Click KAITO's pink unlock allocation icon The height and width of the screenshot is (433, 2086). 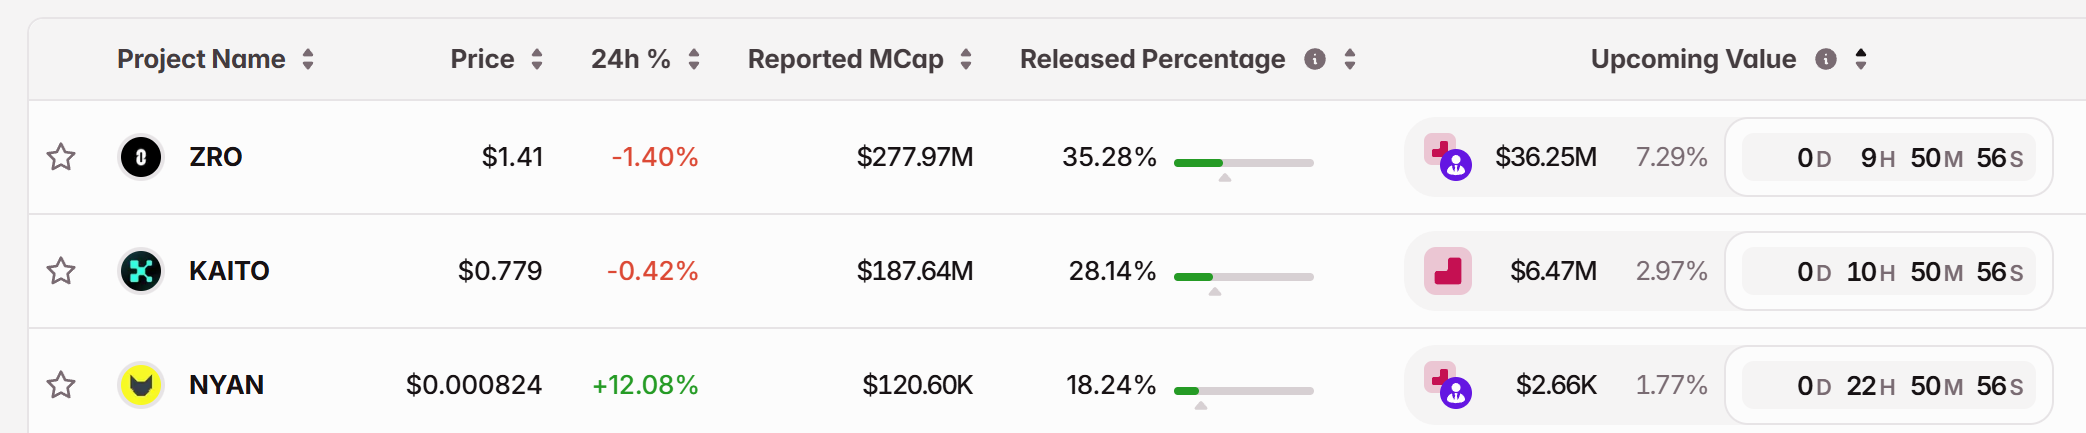1447,271
